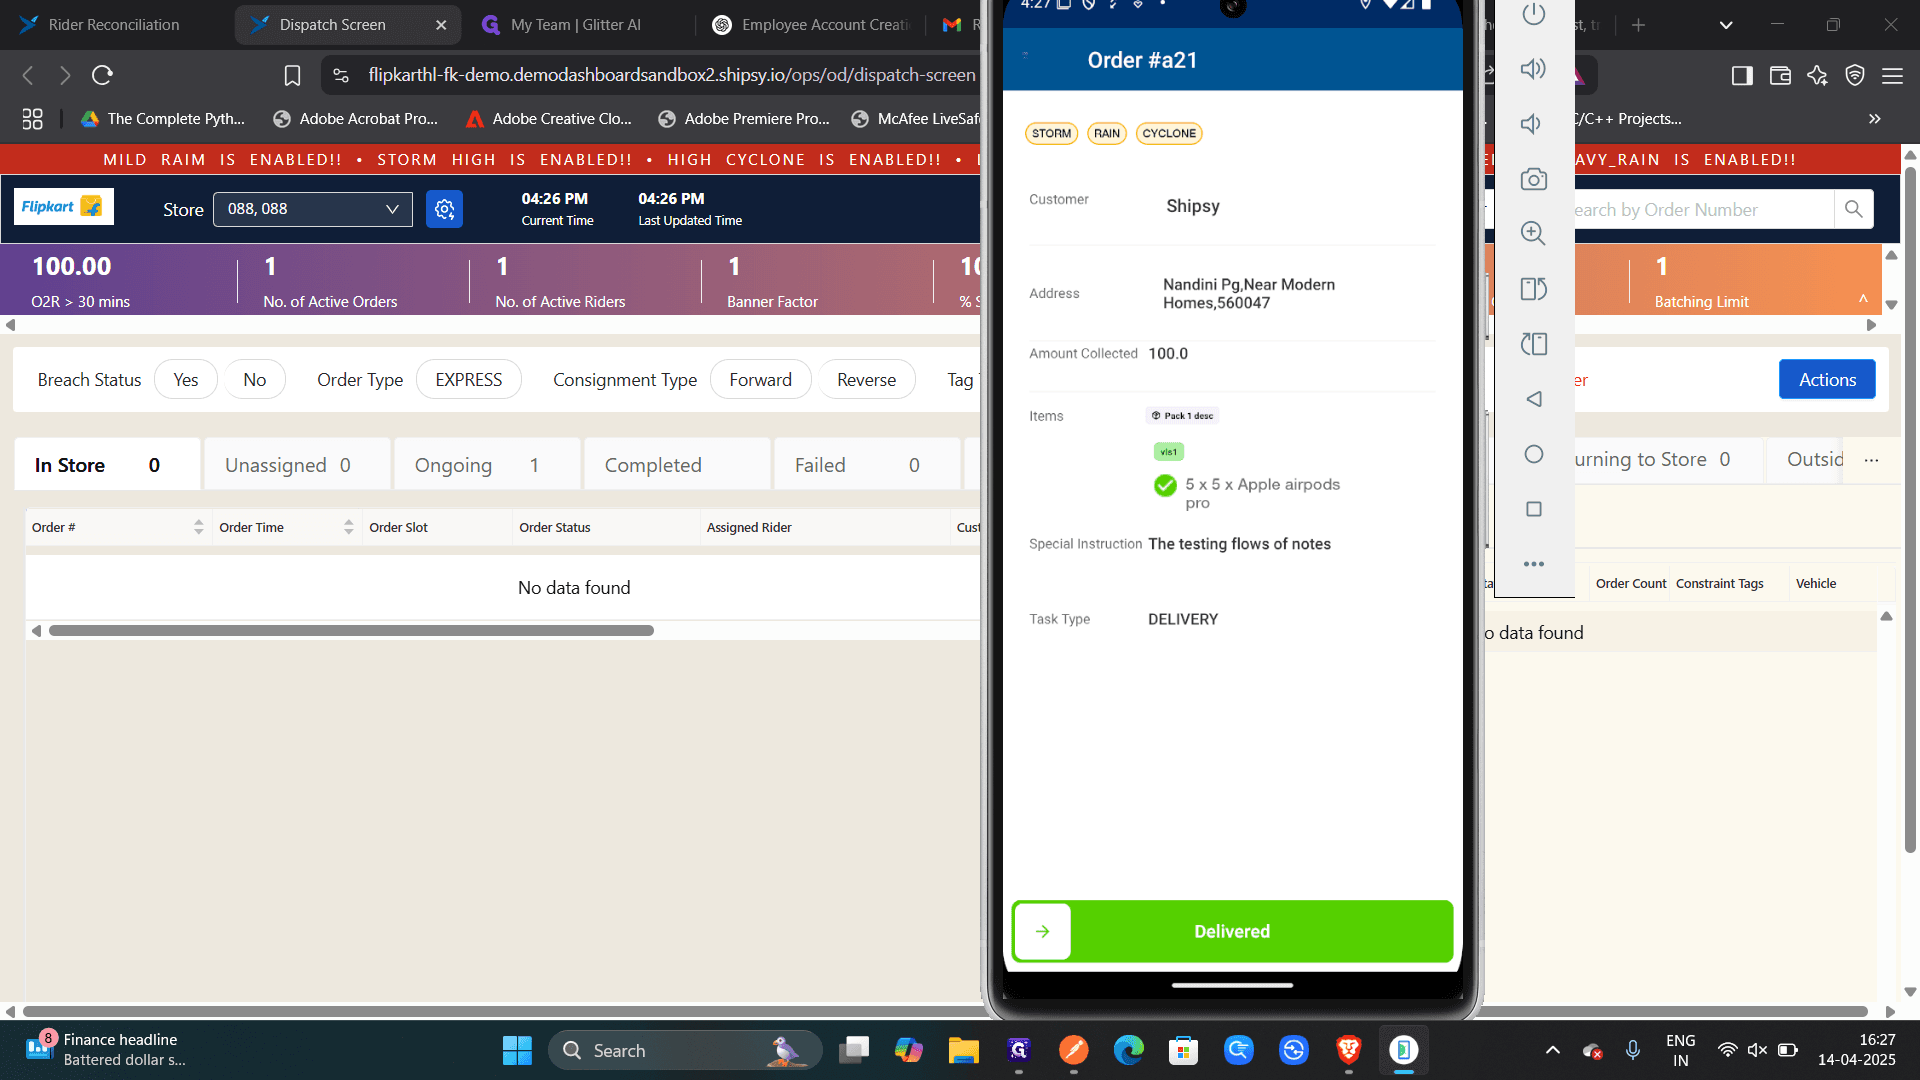Click the page bottom horizontal scrollbar
The image size is (1920, 1080).
point(945,1012)
